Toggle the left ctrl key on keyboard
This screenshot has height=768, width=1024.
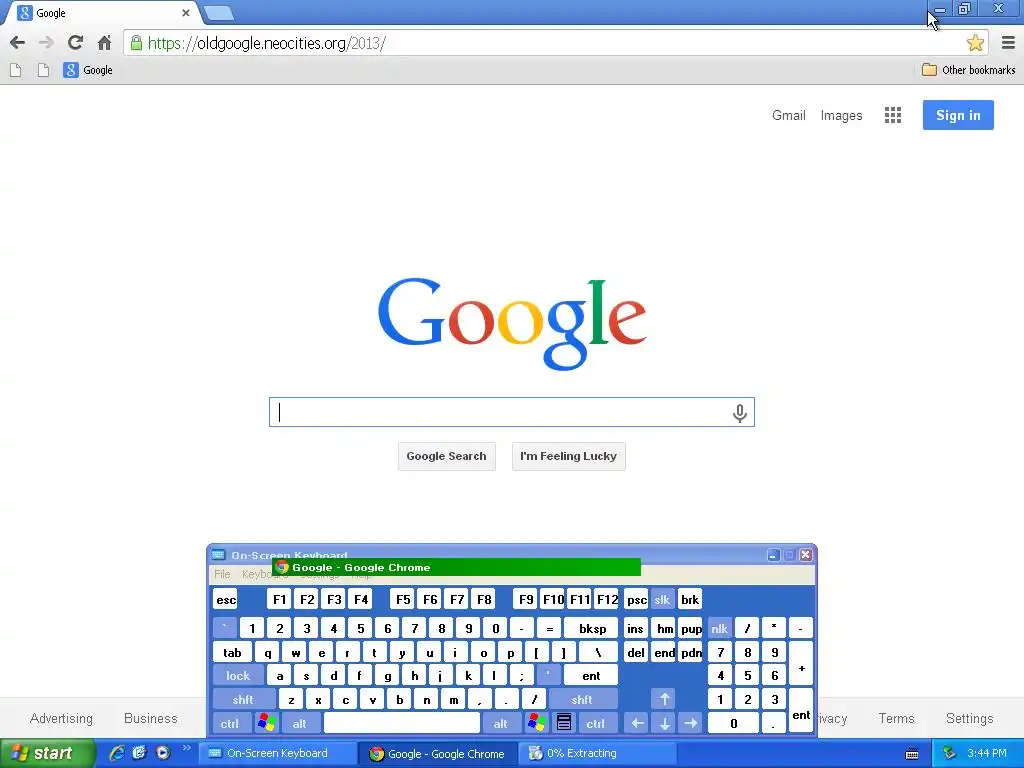click(230, 724)
